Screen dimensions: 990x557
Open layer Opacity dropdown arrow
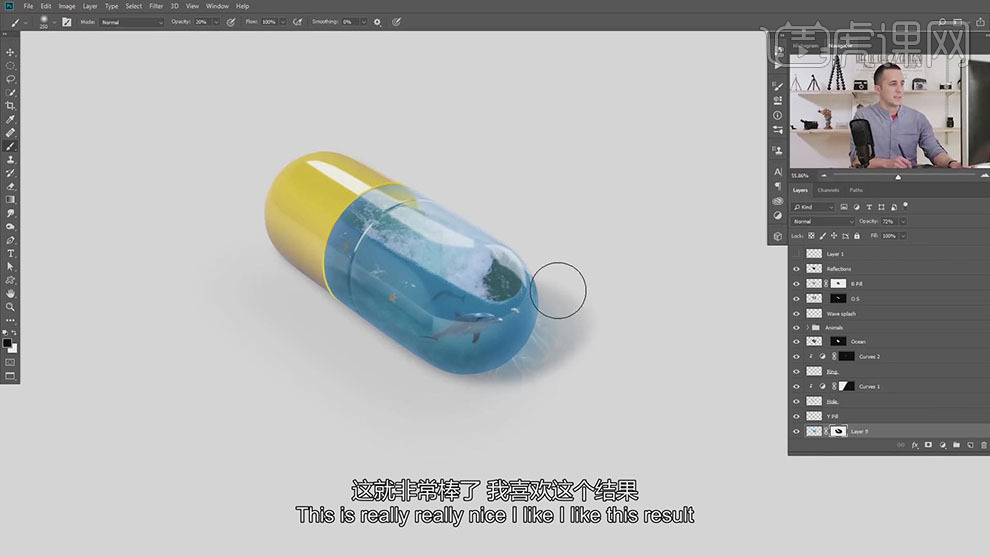pos(904,222)
